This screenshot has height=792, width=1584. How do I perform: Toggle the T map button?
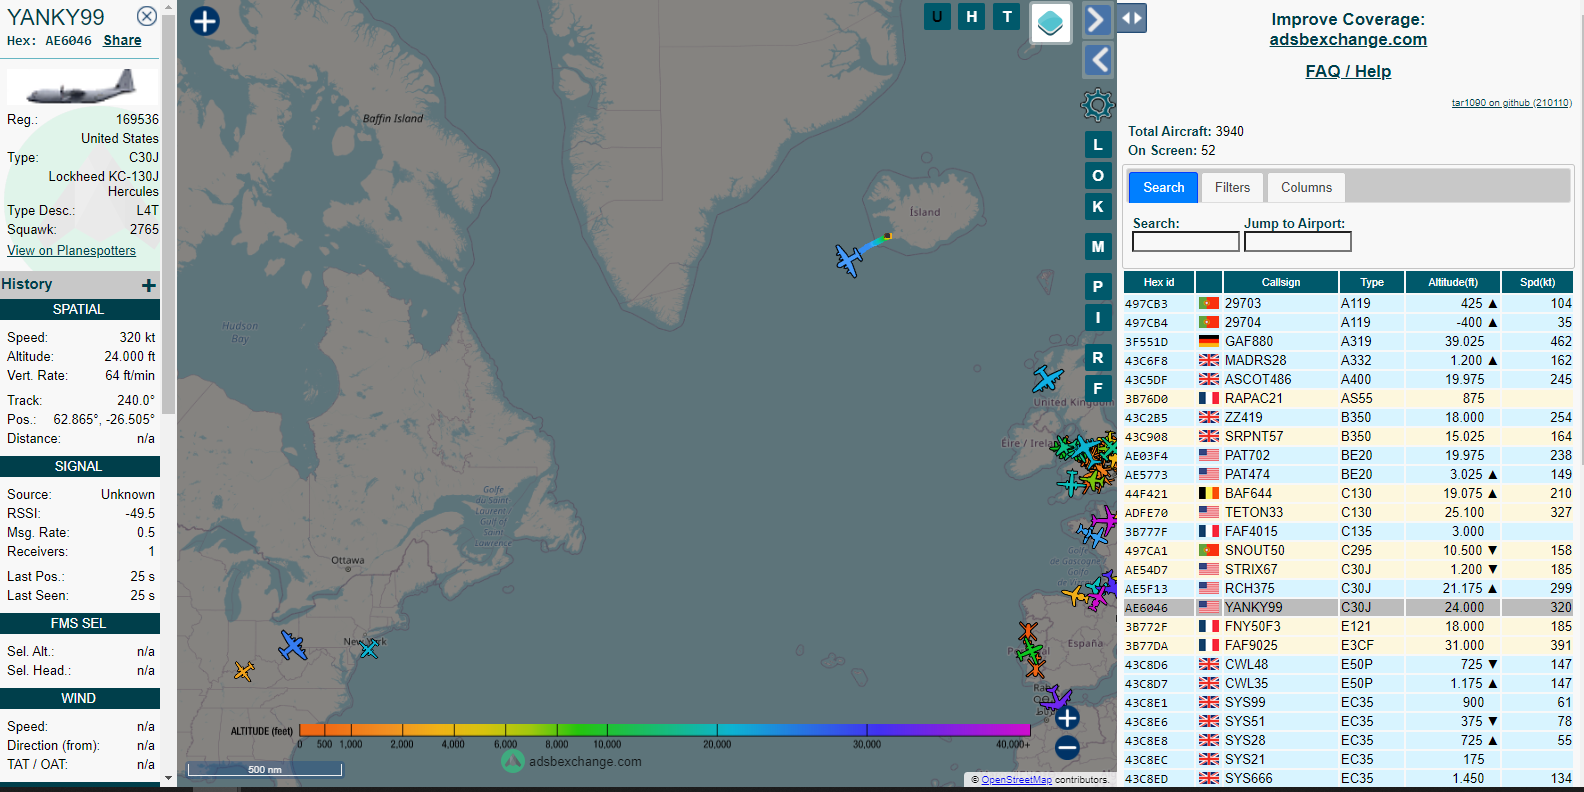point(1006,16)
